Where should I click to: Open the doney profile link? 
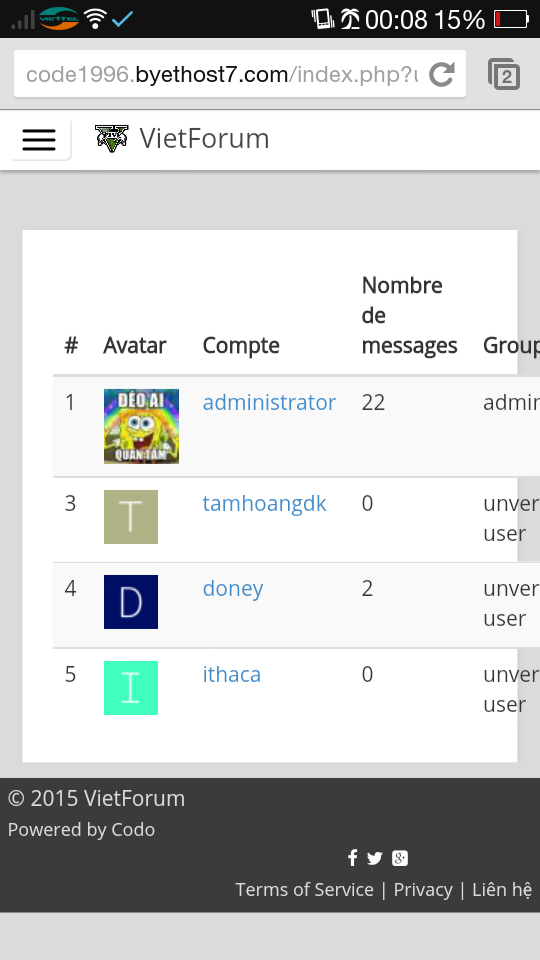pyautogui.click(x=233, y=588)
